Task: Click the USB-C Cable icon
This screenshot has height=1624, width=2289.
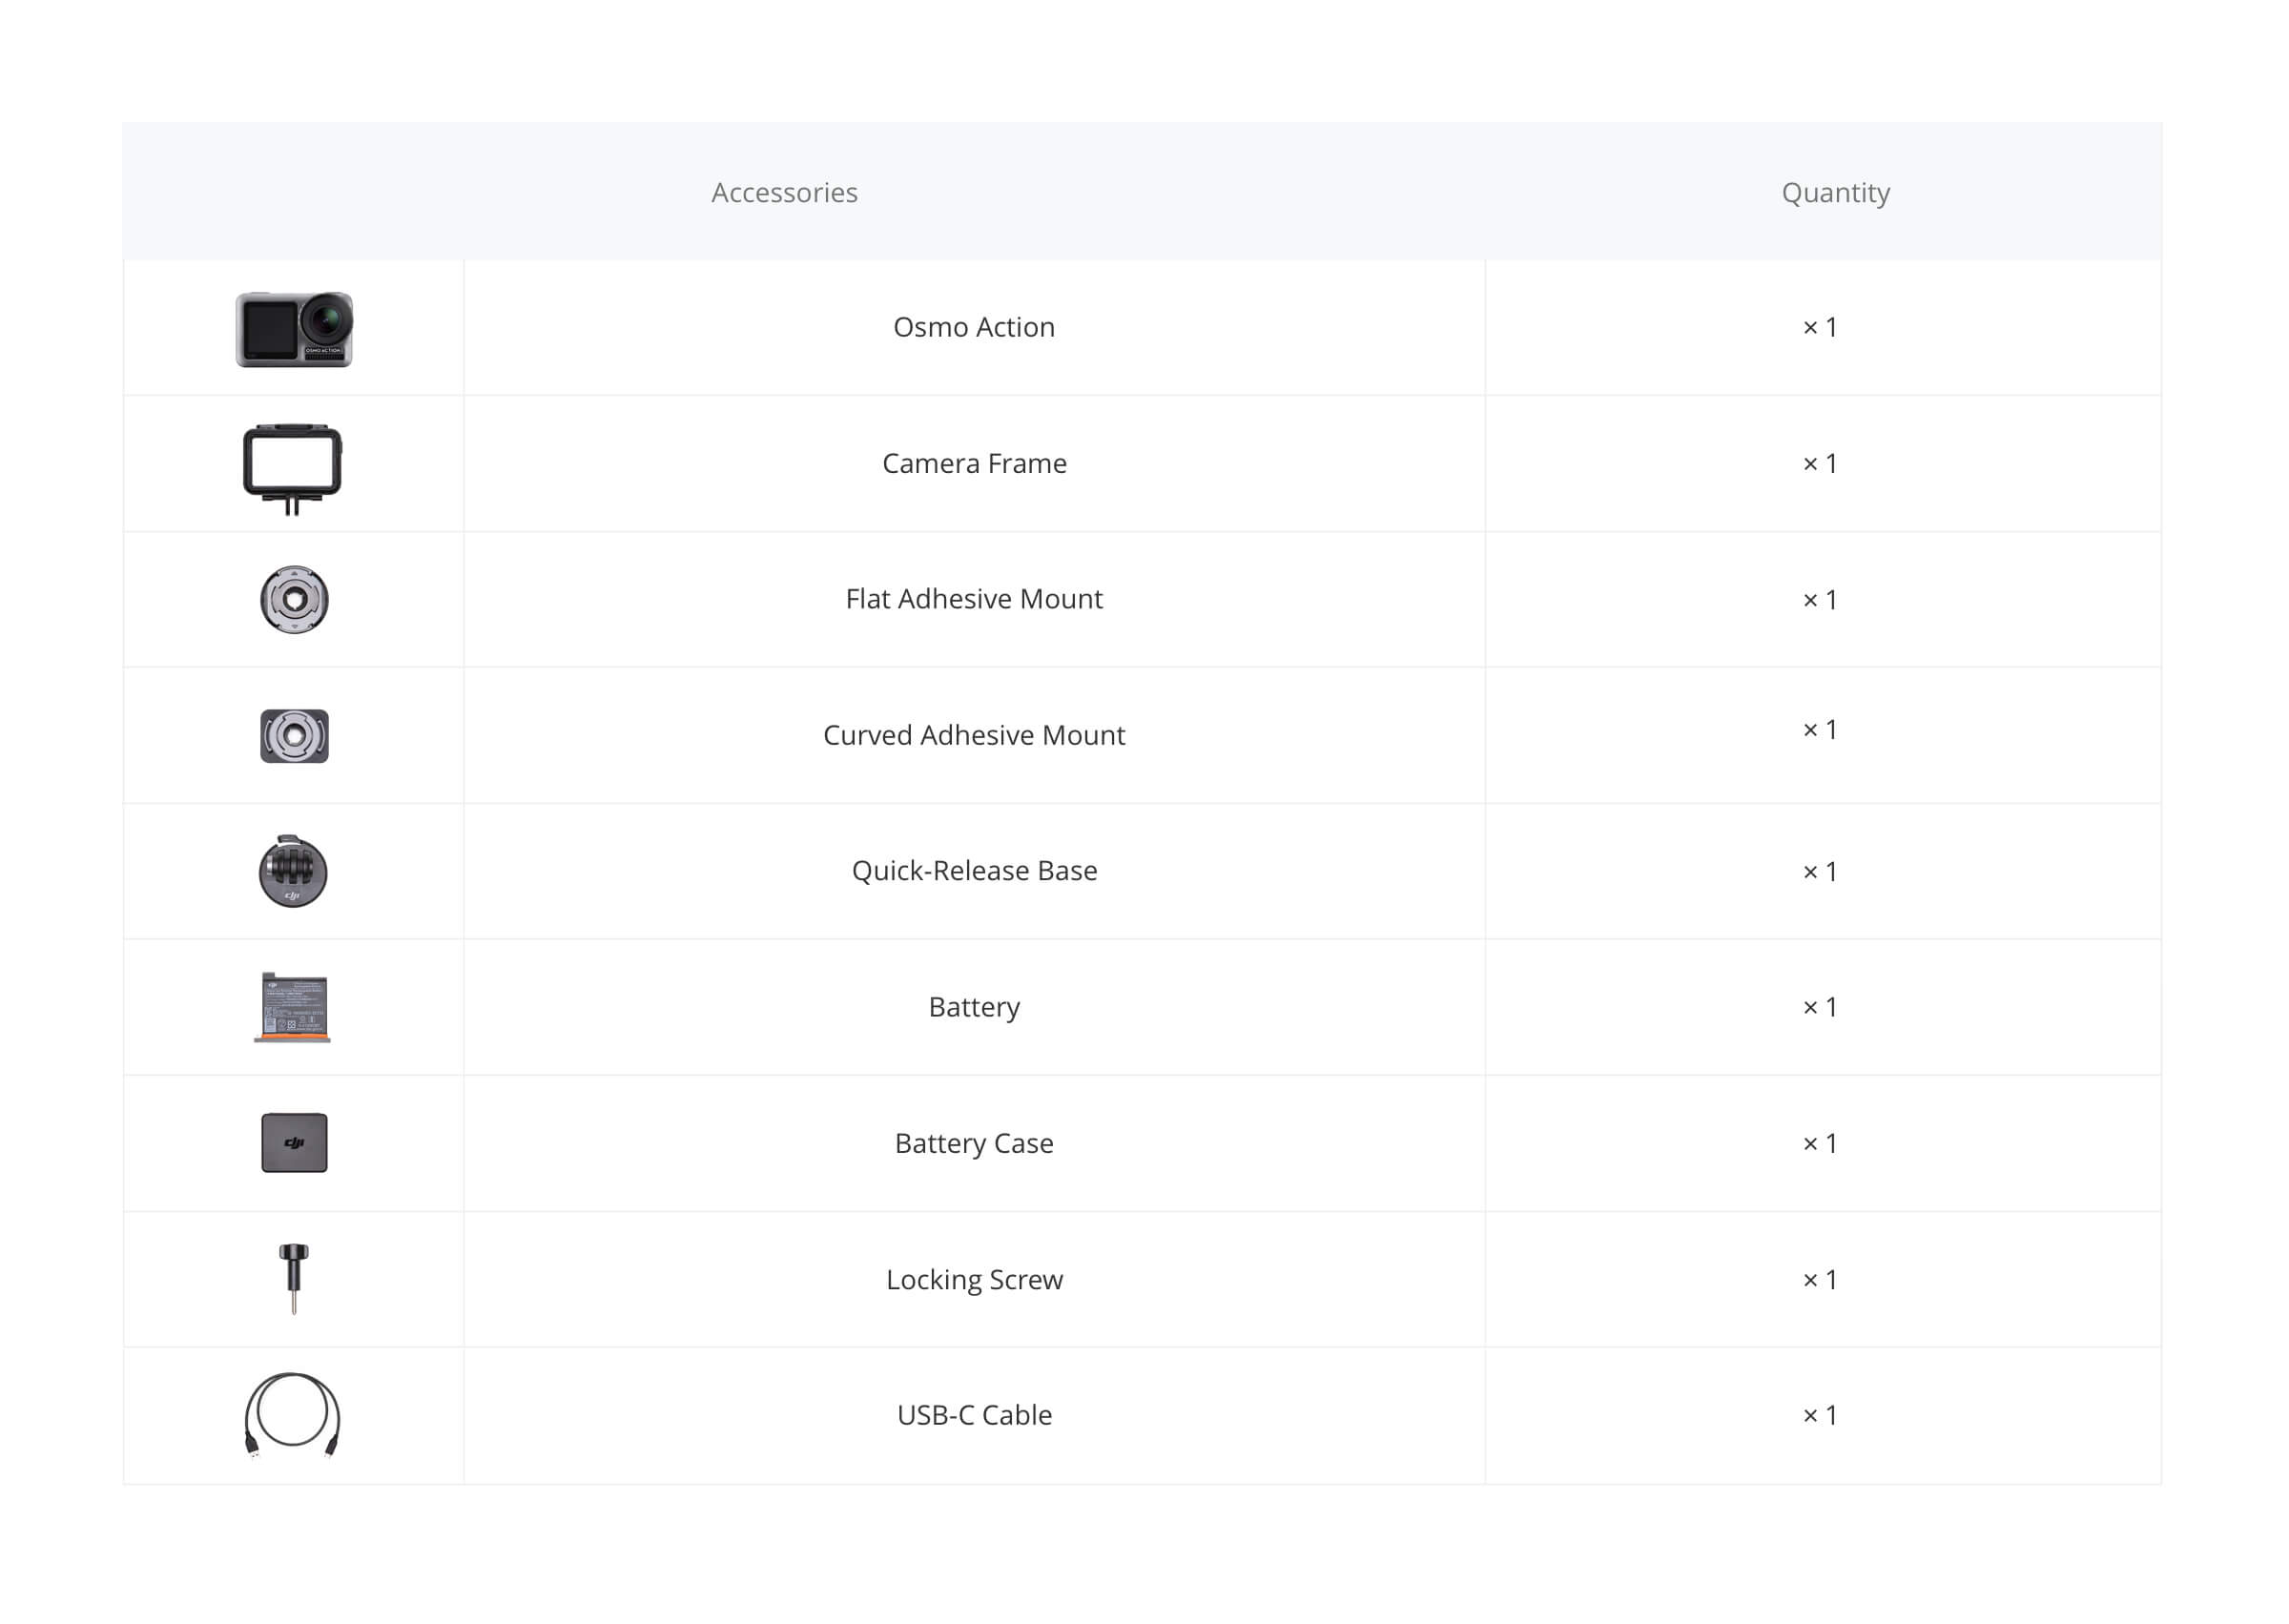Action: [x=293, y=1416]
